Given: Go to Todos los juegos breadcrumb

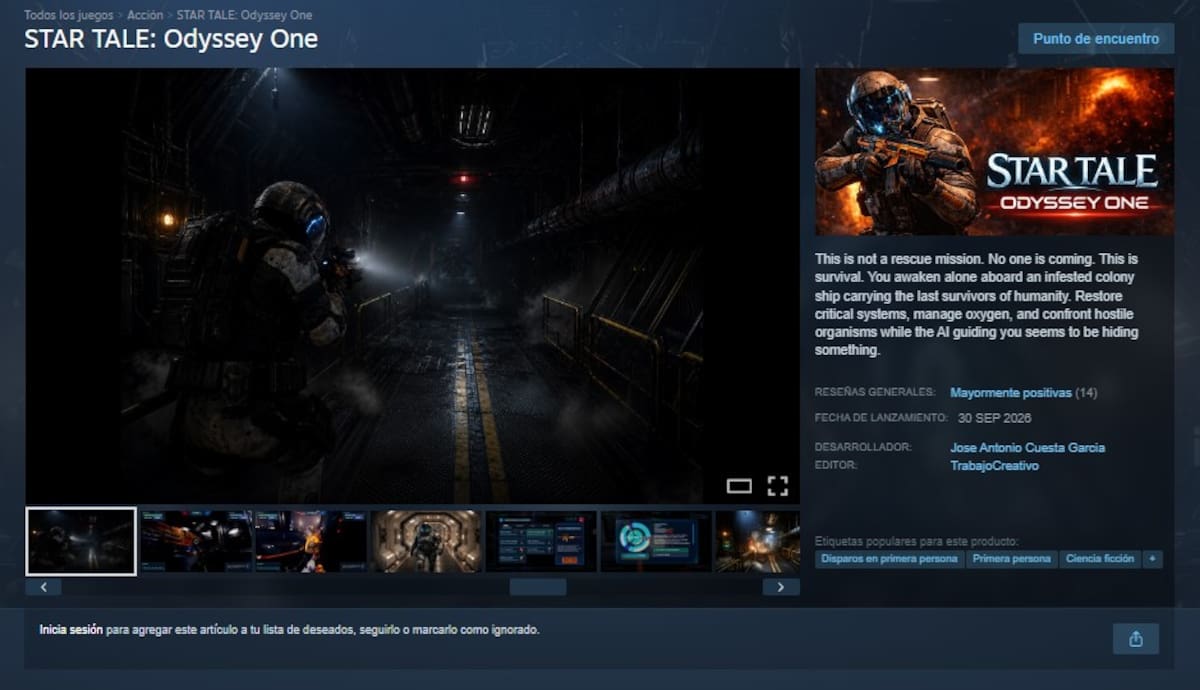Looking at the screenshot, I should [69, 16].
